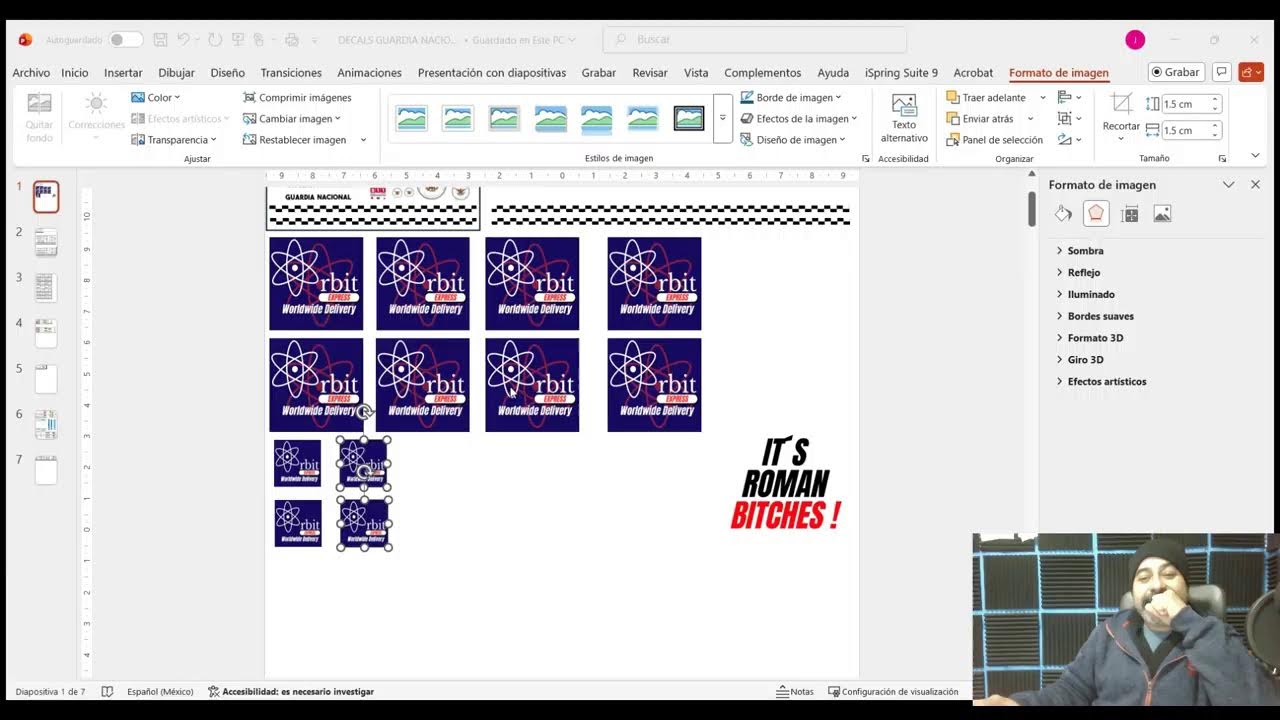Click in the Buscar search box
Image resolution: width=1280 pixels, height=720 pixels.
755,39
